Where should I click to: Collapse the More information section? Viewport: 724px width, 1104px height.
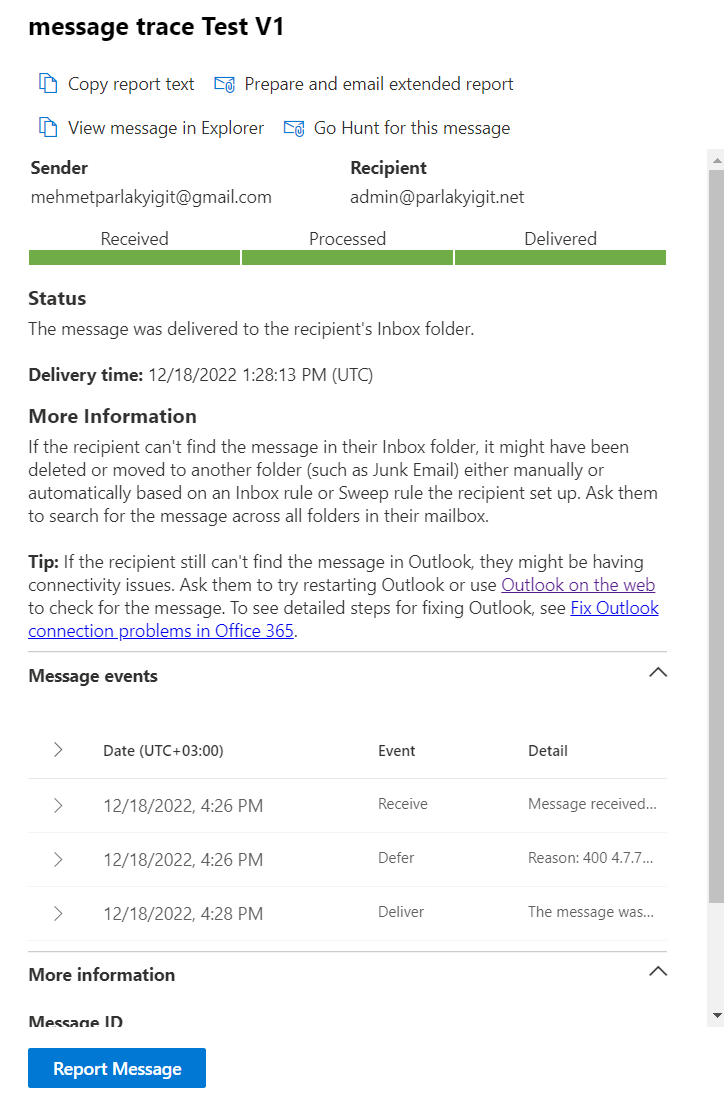click(657, 971)
